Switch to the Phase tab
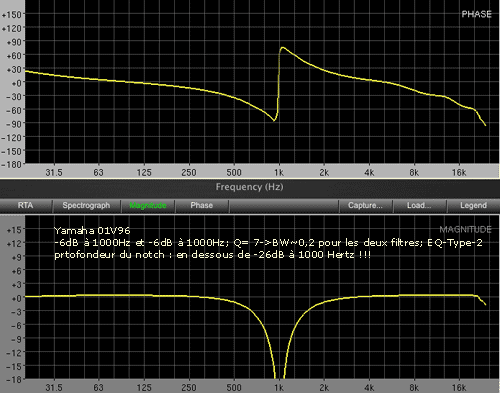This screenshot has height=393, width=500. 202,206
